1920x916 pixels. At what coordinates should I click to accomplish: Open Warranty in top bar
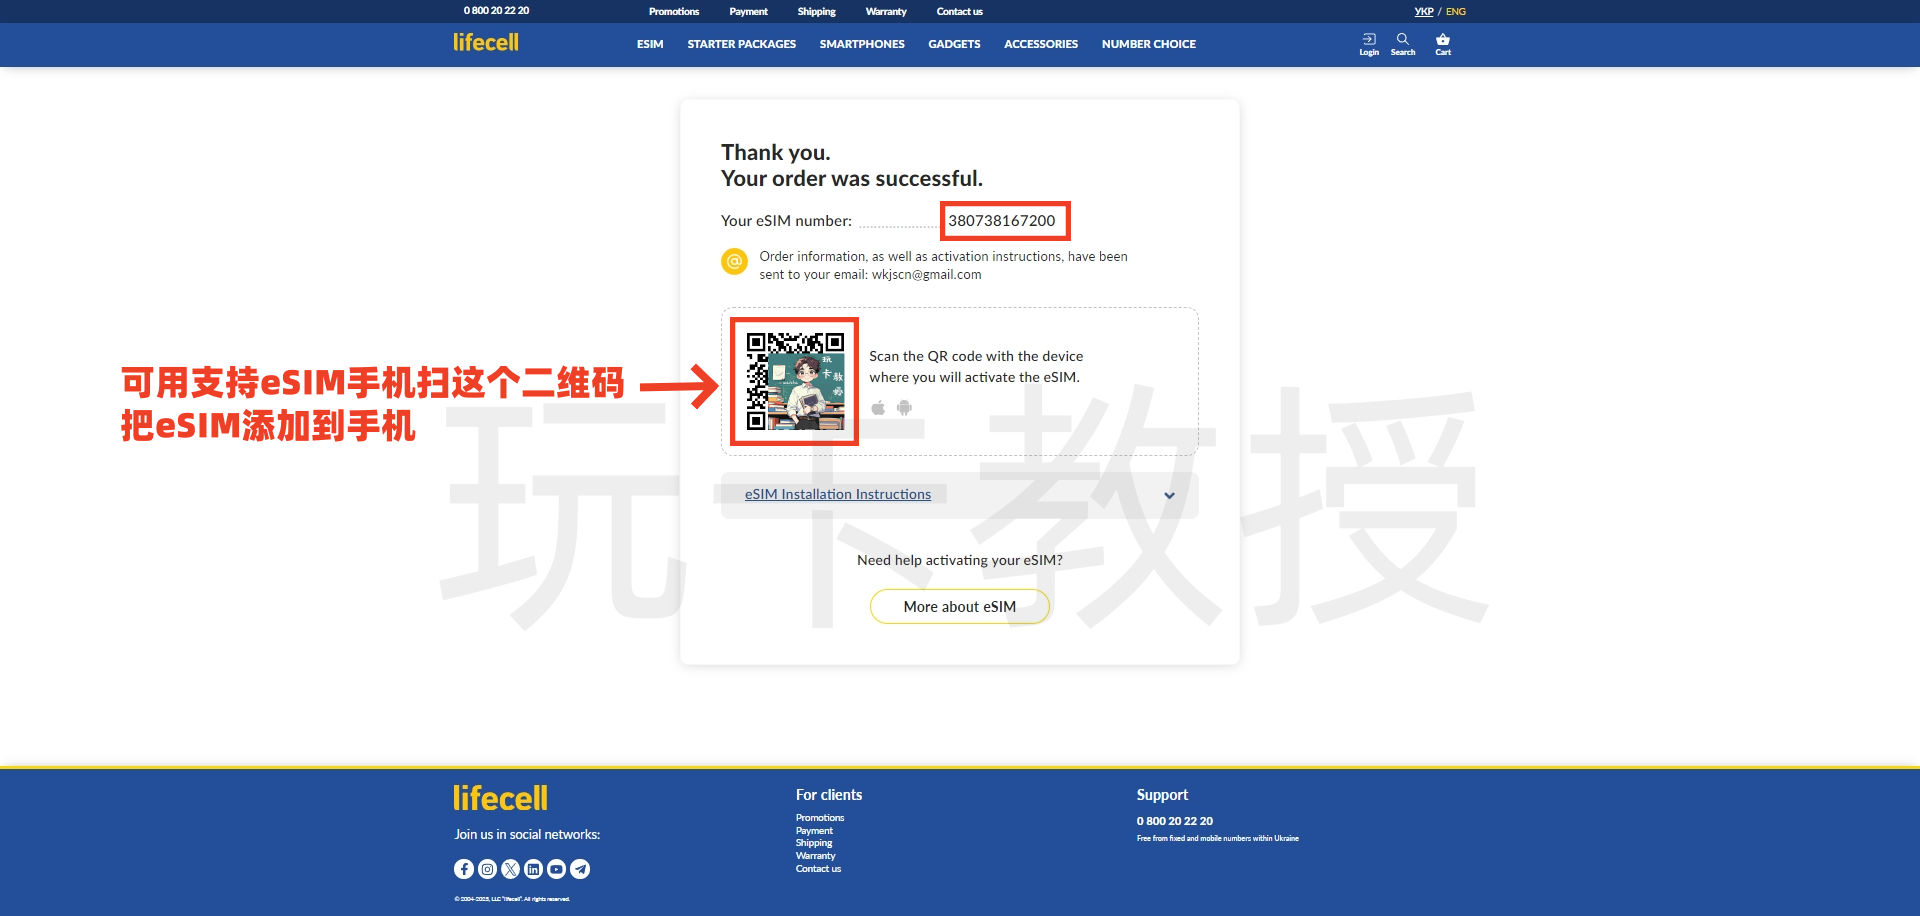886,12
